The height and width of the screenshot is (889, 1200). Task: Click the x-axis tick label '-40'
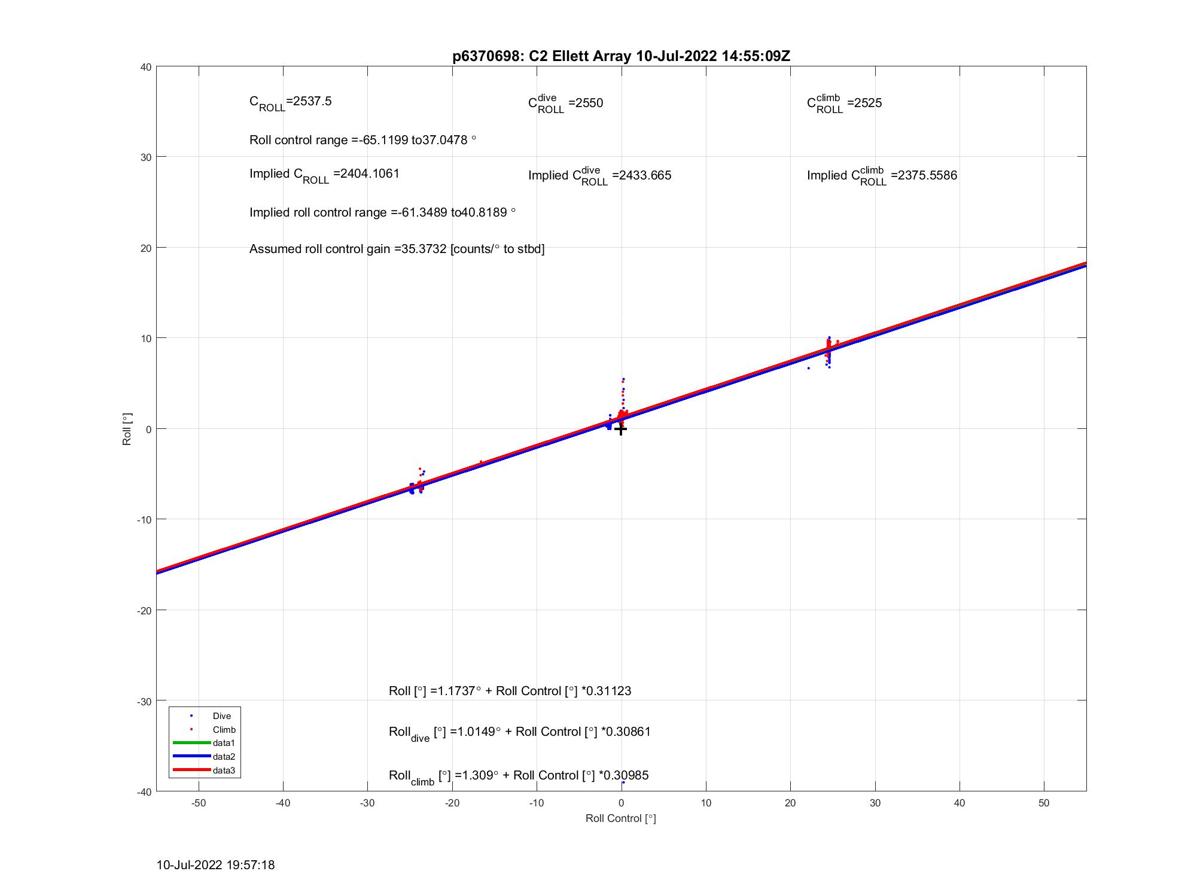283,803
